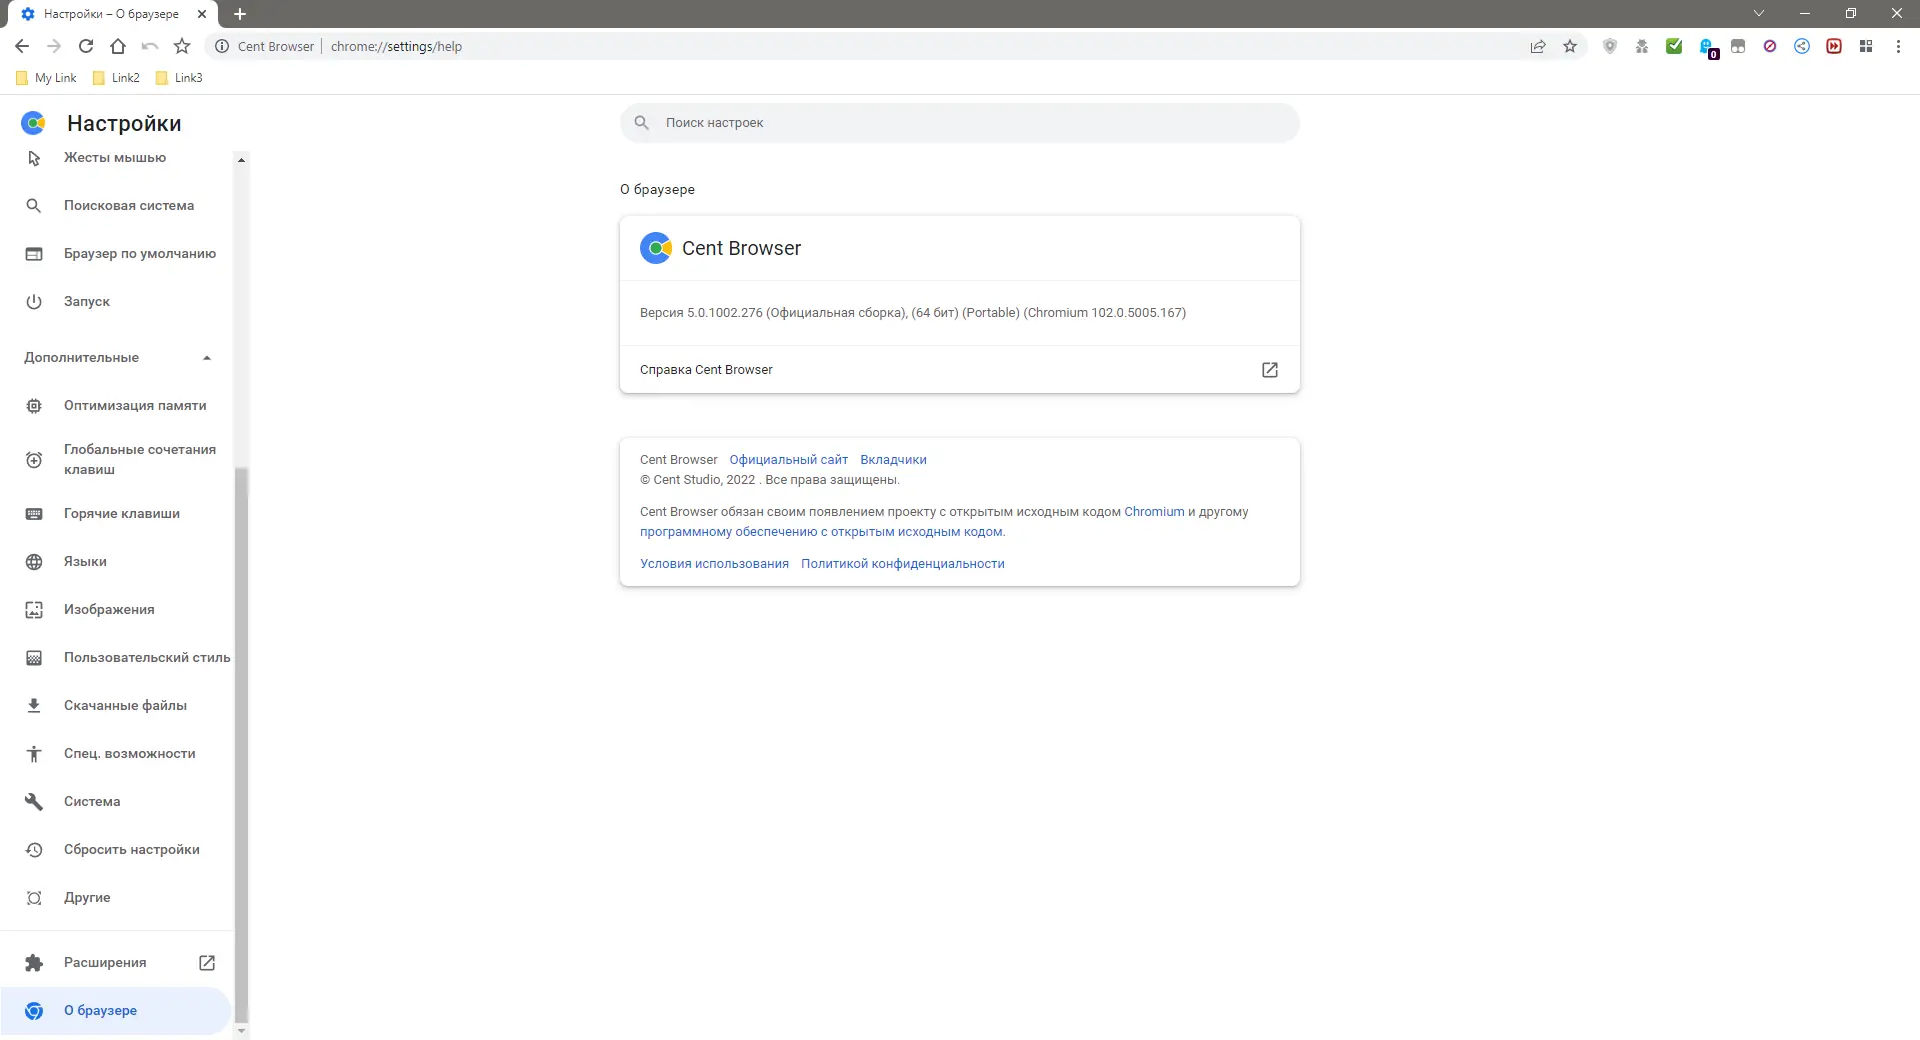Select О браузере in sidebar
The height and width of the screenshot is (1040, 1920).
point(116,1011)
